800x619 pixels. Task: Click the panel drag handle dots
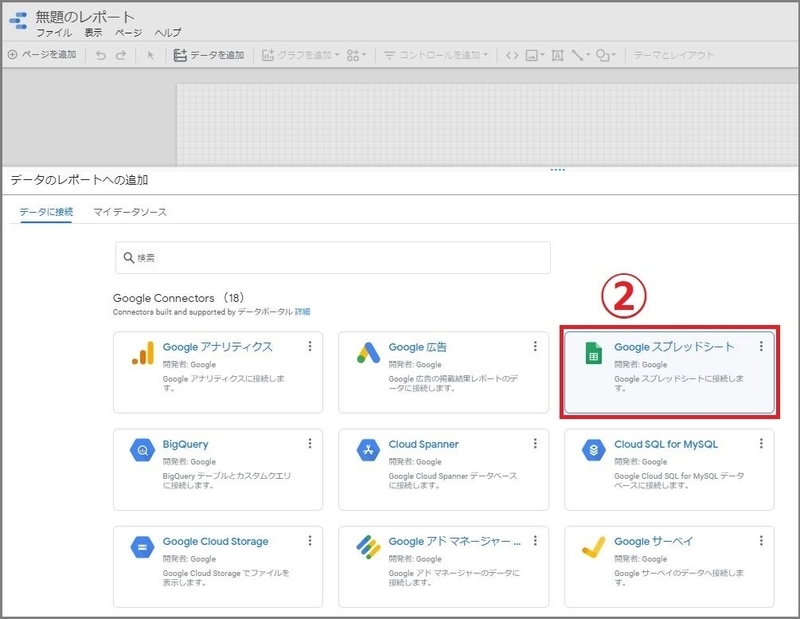tap(558, 170)
